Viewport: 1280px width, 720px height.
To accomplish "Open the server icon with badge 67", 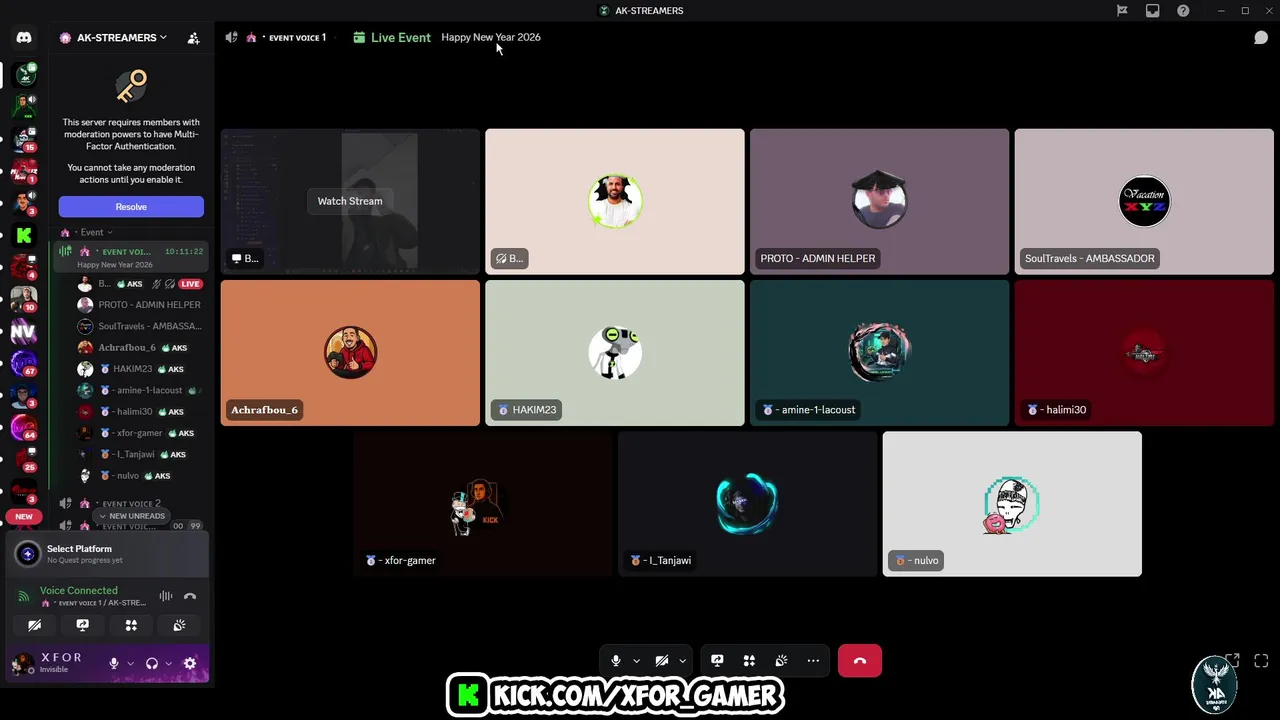I will click(x=24, y=364).
